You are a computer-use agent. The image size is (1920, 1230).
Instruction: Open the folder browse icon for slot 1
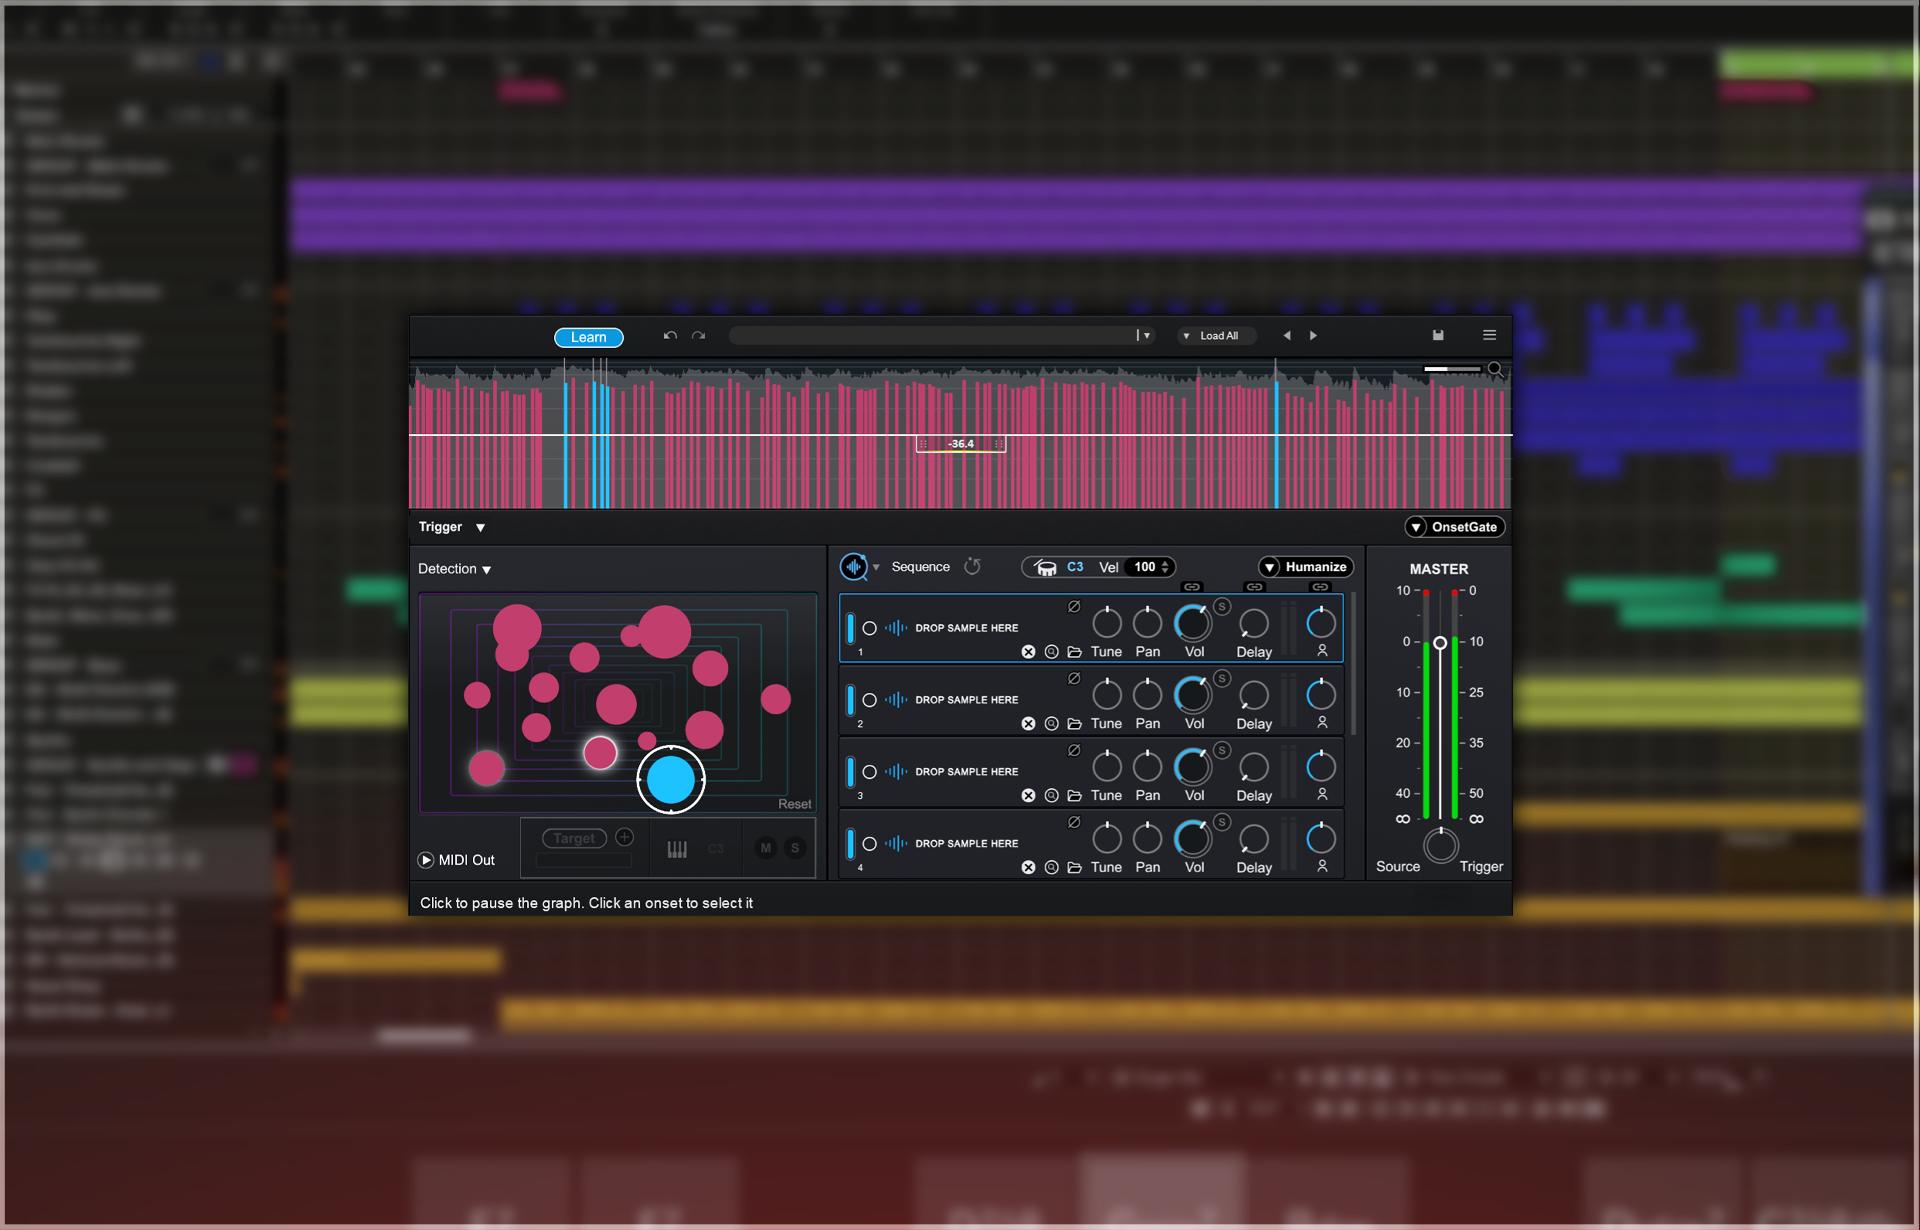[x=1074, y=652]
